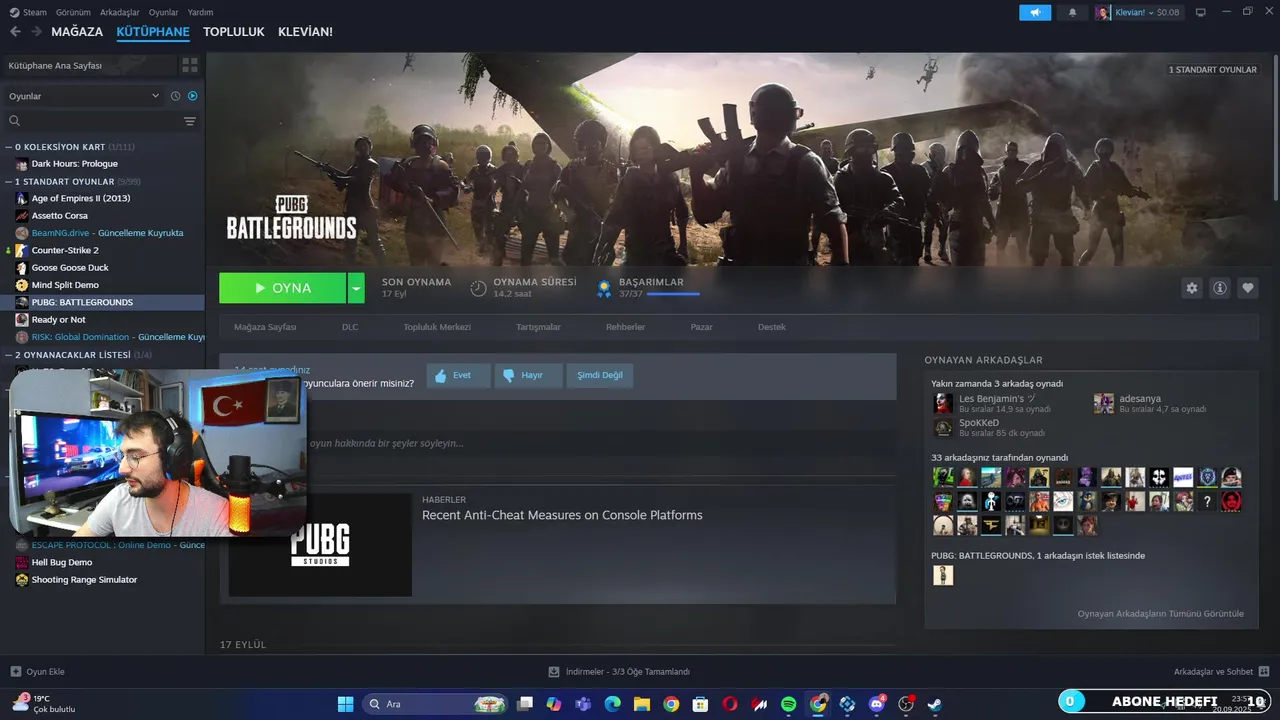Viewport: 1280px width, 720px height.
Task: Select Counter-Strike 2 in library
Action: [65, 250]
